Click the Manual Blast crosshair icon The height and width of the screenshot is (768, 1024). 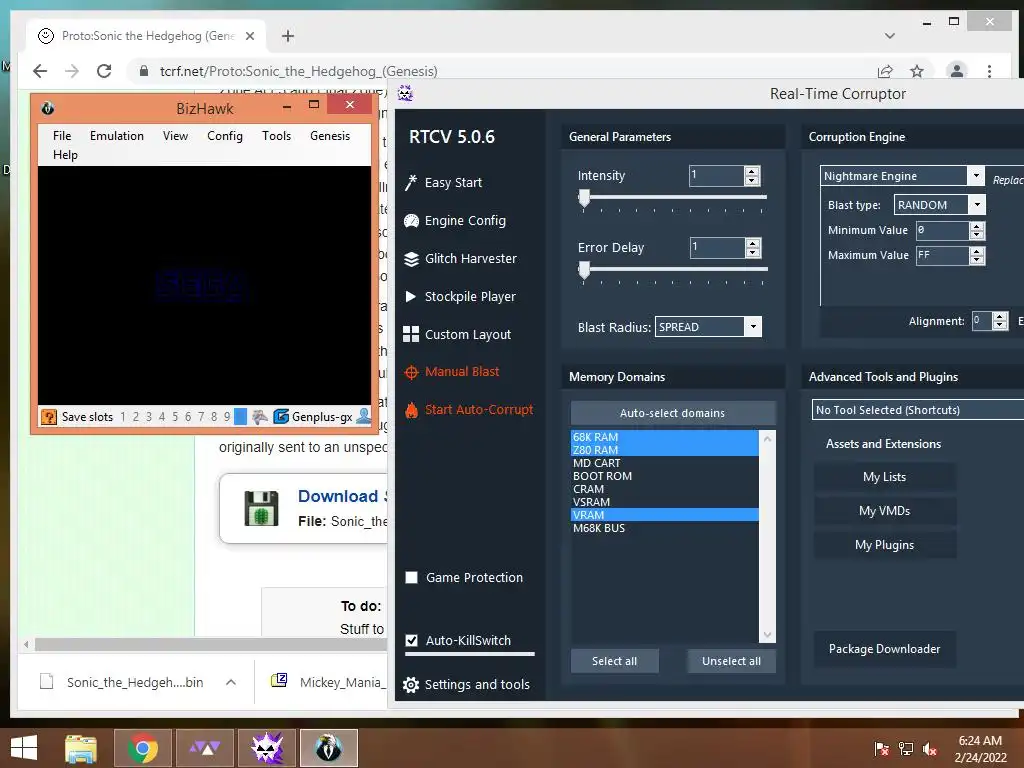[411, 372]
